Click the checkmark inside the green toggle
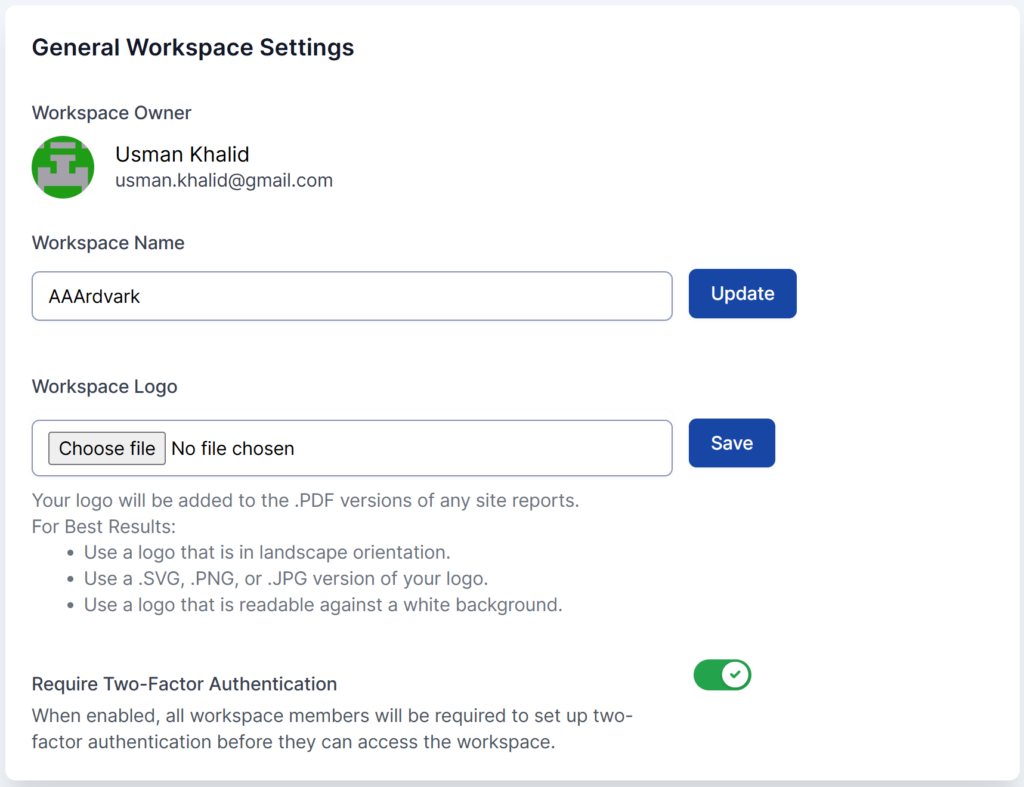This screenshot has width=1024, height=787. (736, 675)
